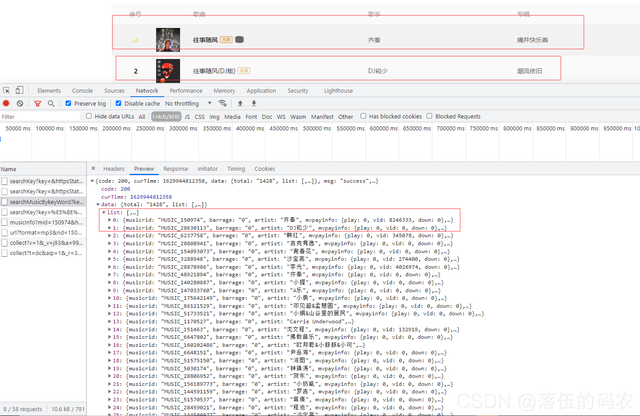Click the red record network log button
The width and height of the screenshot is (640, 416).
click(6, 103)
